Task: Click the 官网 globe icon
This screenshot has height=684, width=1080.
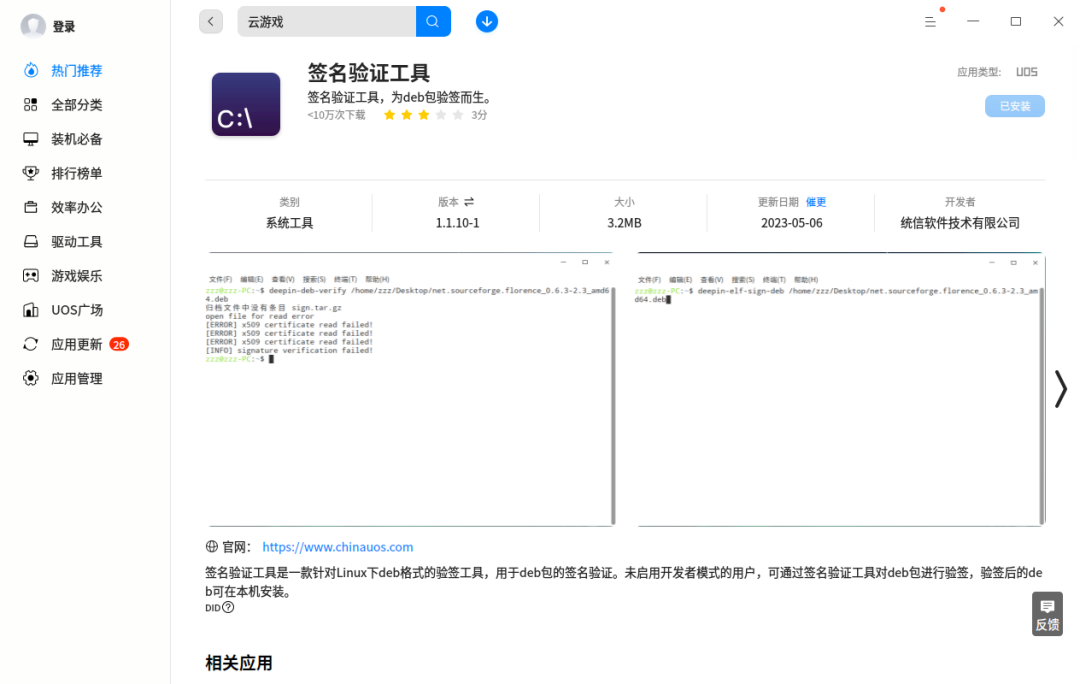Action: (211, 546)
